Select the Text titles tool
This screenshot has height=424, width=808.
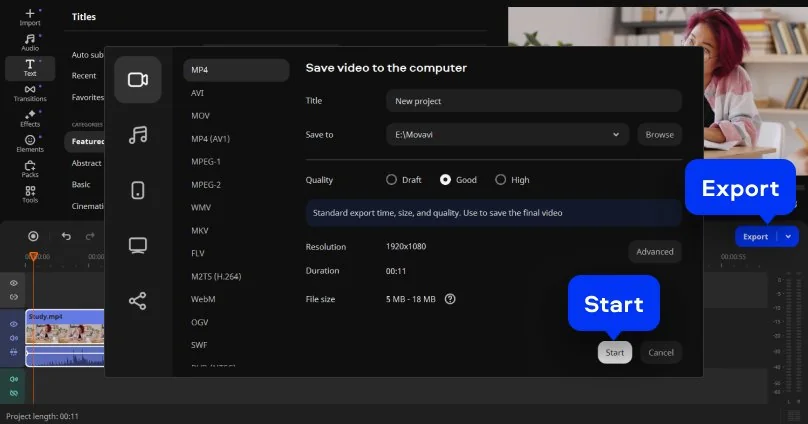[x=30, y=68]
